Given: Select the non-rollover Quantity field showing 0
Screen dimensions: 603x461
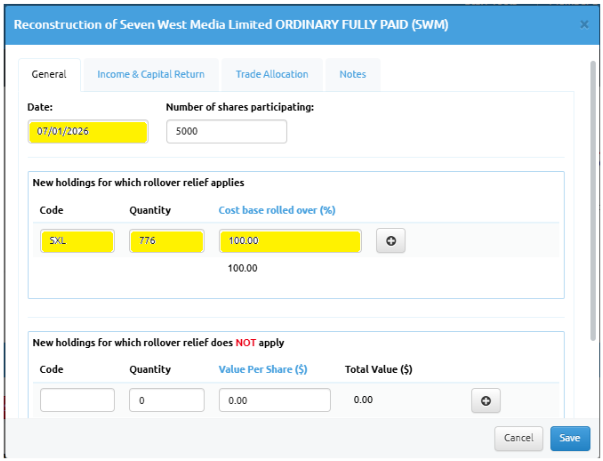Looking at the screenshot, I should (x=166, y=400).
